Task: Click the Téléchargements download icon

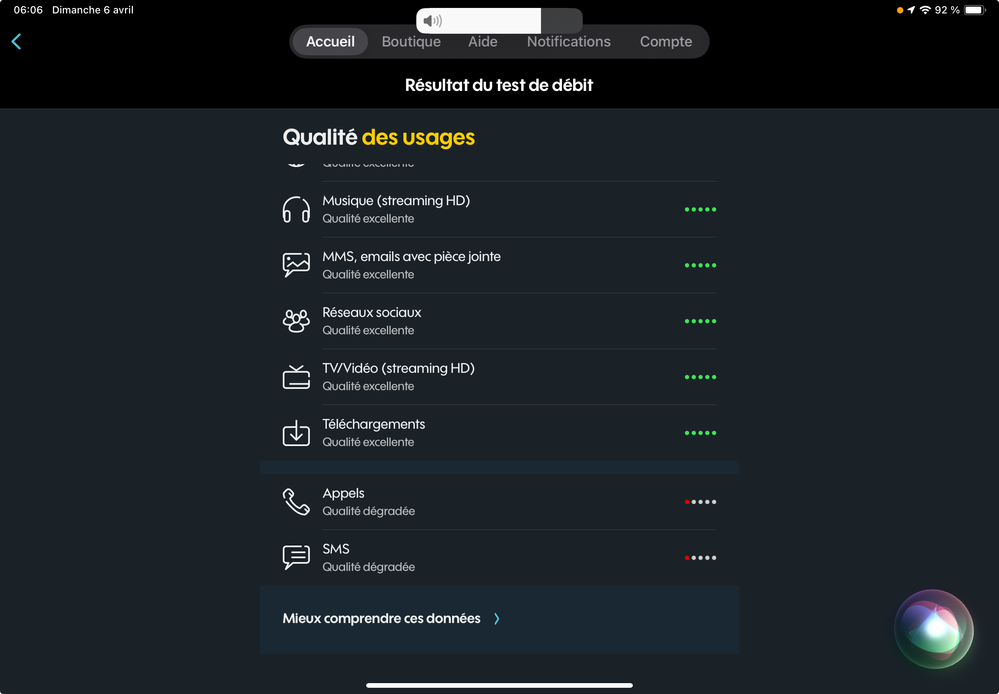Action: pos(296,433)
